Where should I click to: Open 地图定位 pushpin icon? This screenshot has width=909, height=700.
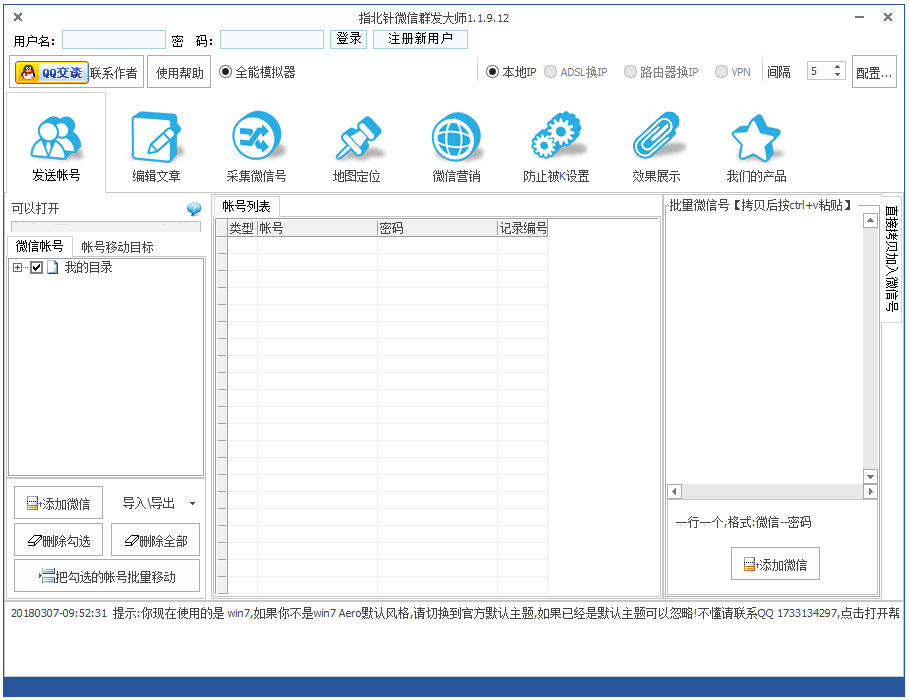357,140
